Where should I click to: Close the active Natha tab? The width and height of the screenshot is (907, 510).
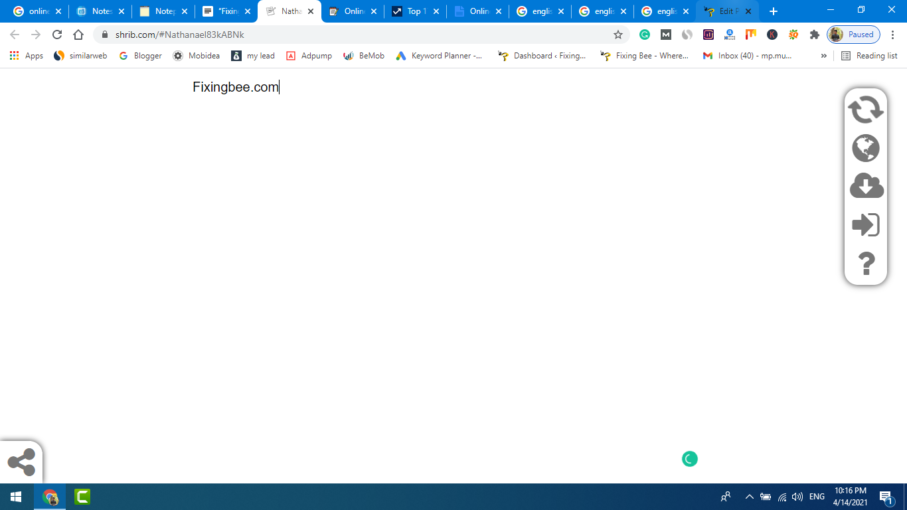pos(311,11)
